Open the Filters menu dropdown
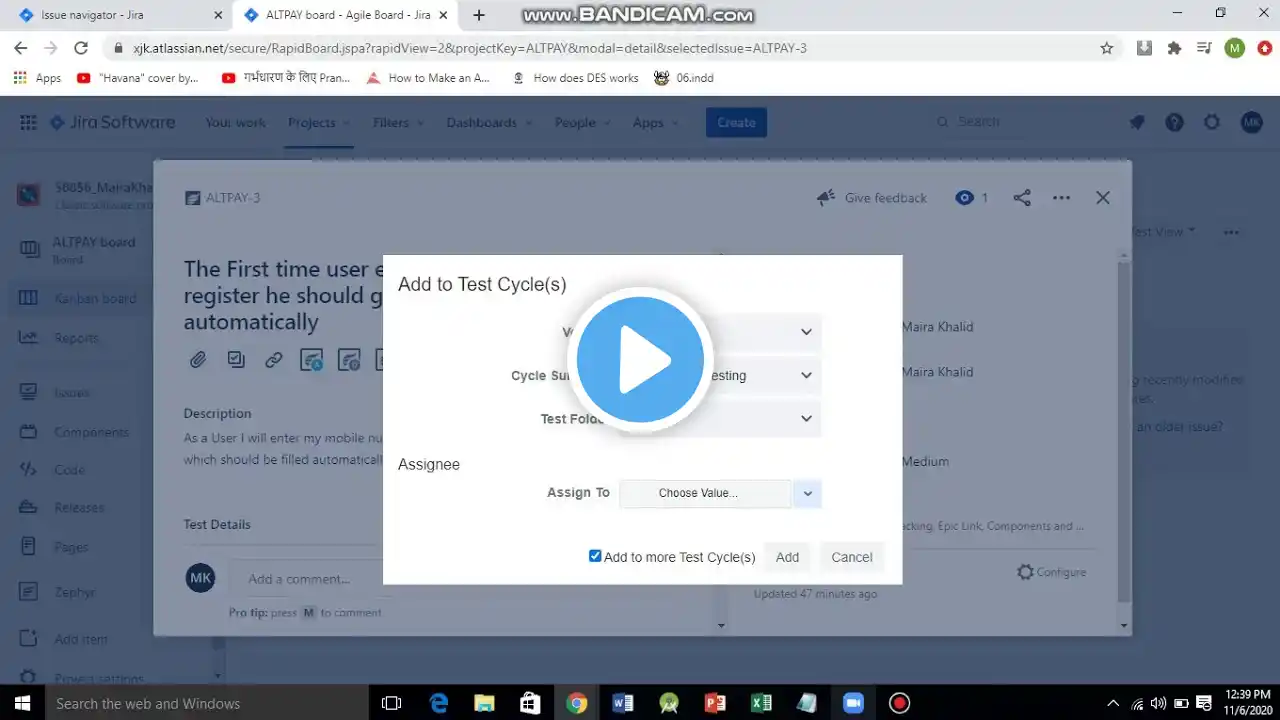Viewport: 1280px width, 720px height. pos(398,123)
